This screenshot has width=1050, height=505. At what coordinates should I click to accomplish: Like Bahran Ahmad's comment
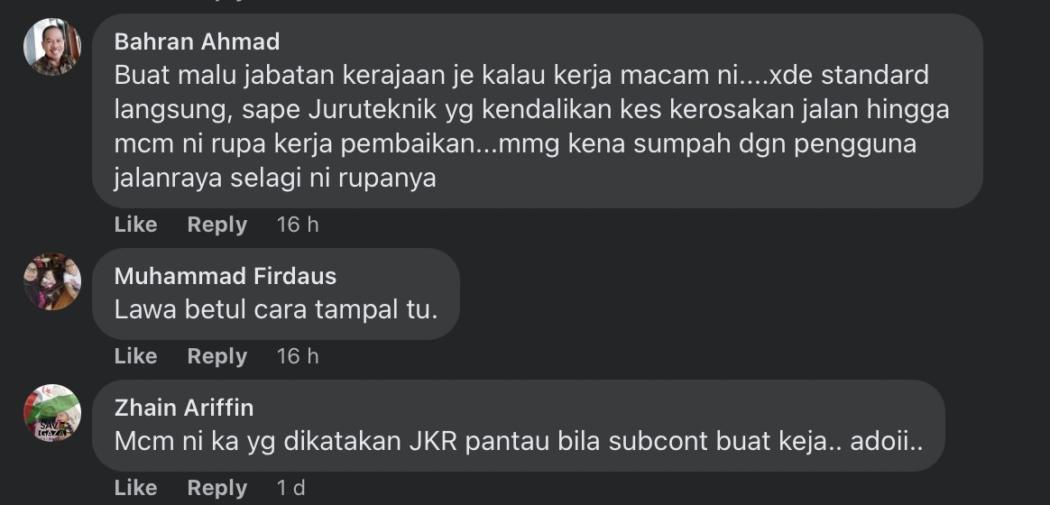click(136, 225)
